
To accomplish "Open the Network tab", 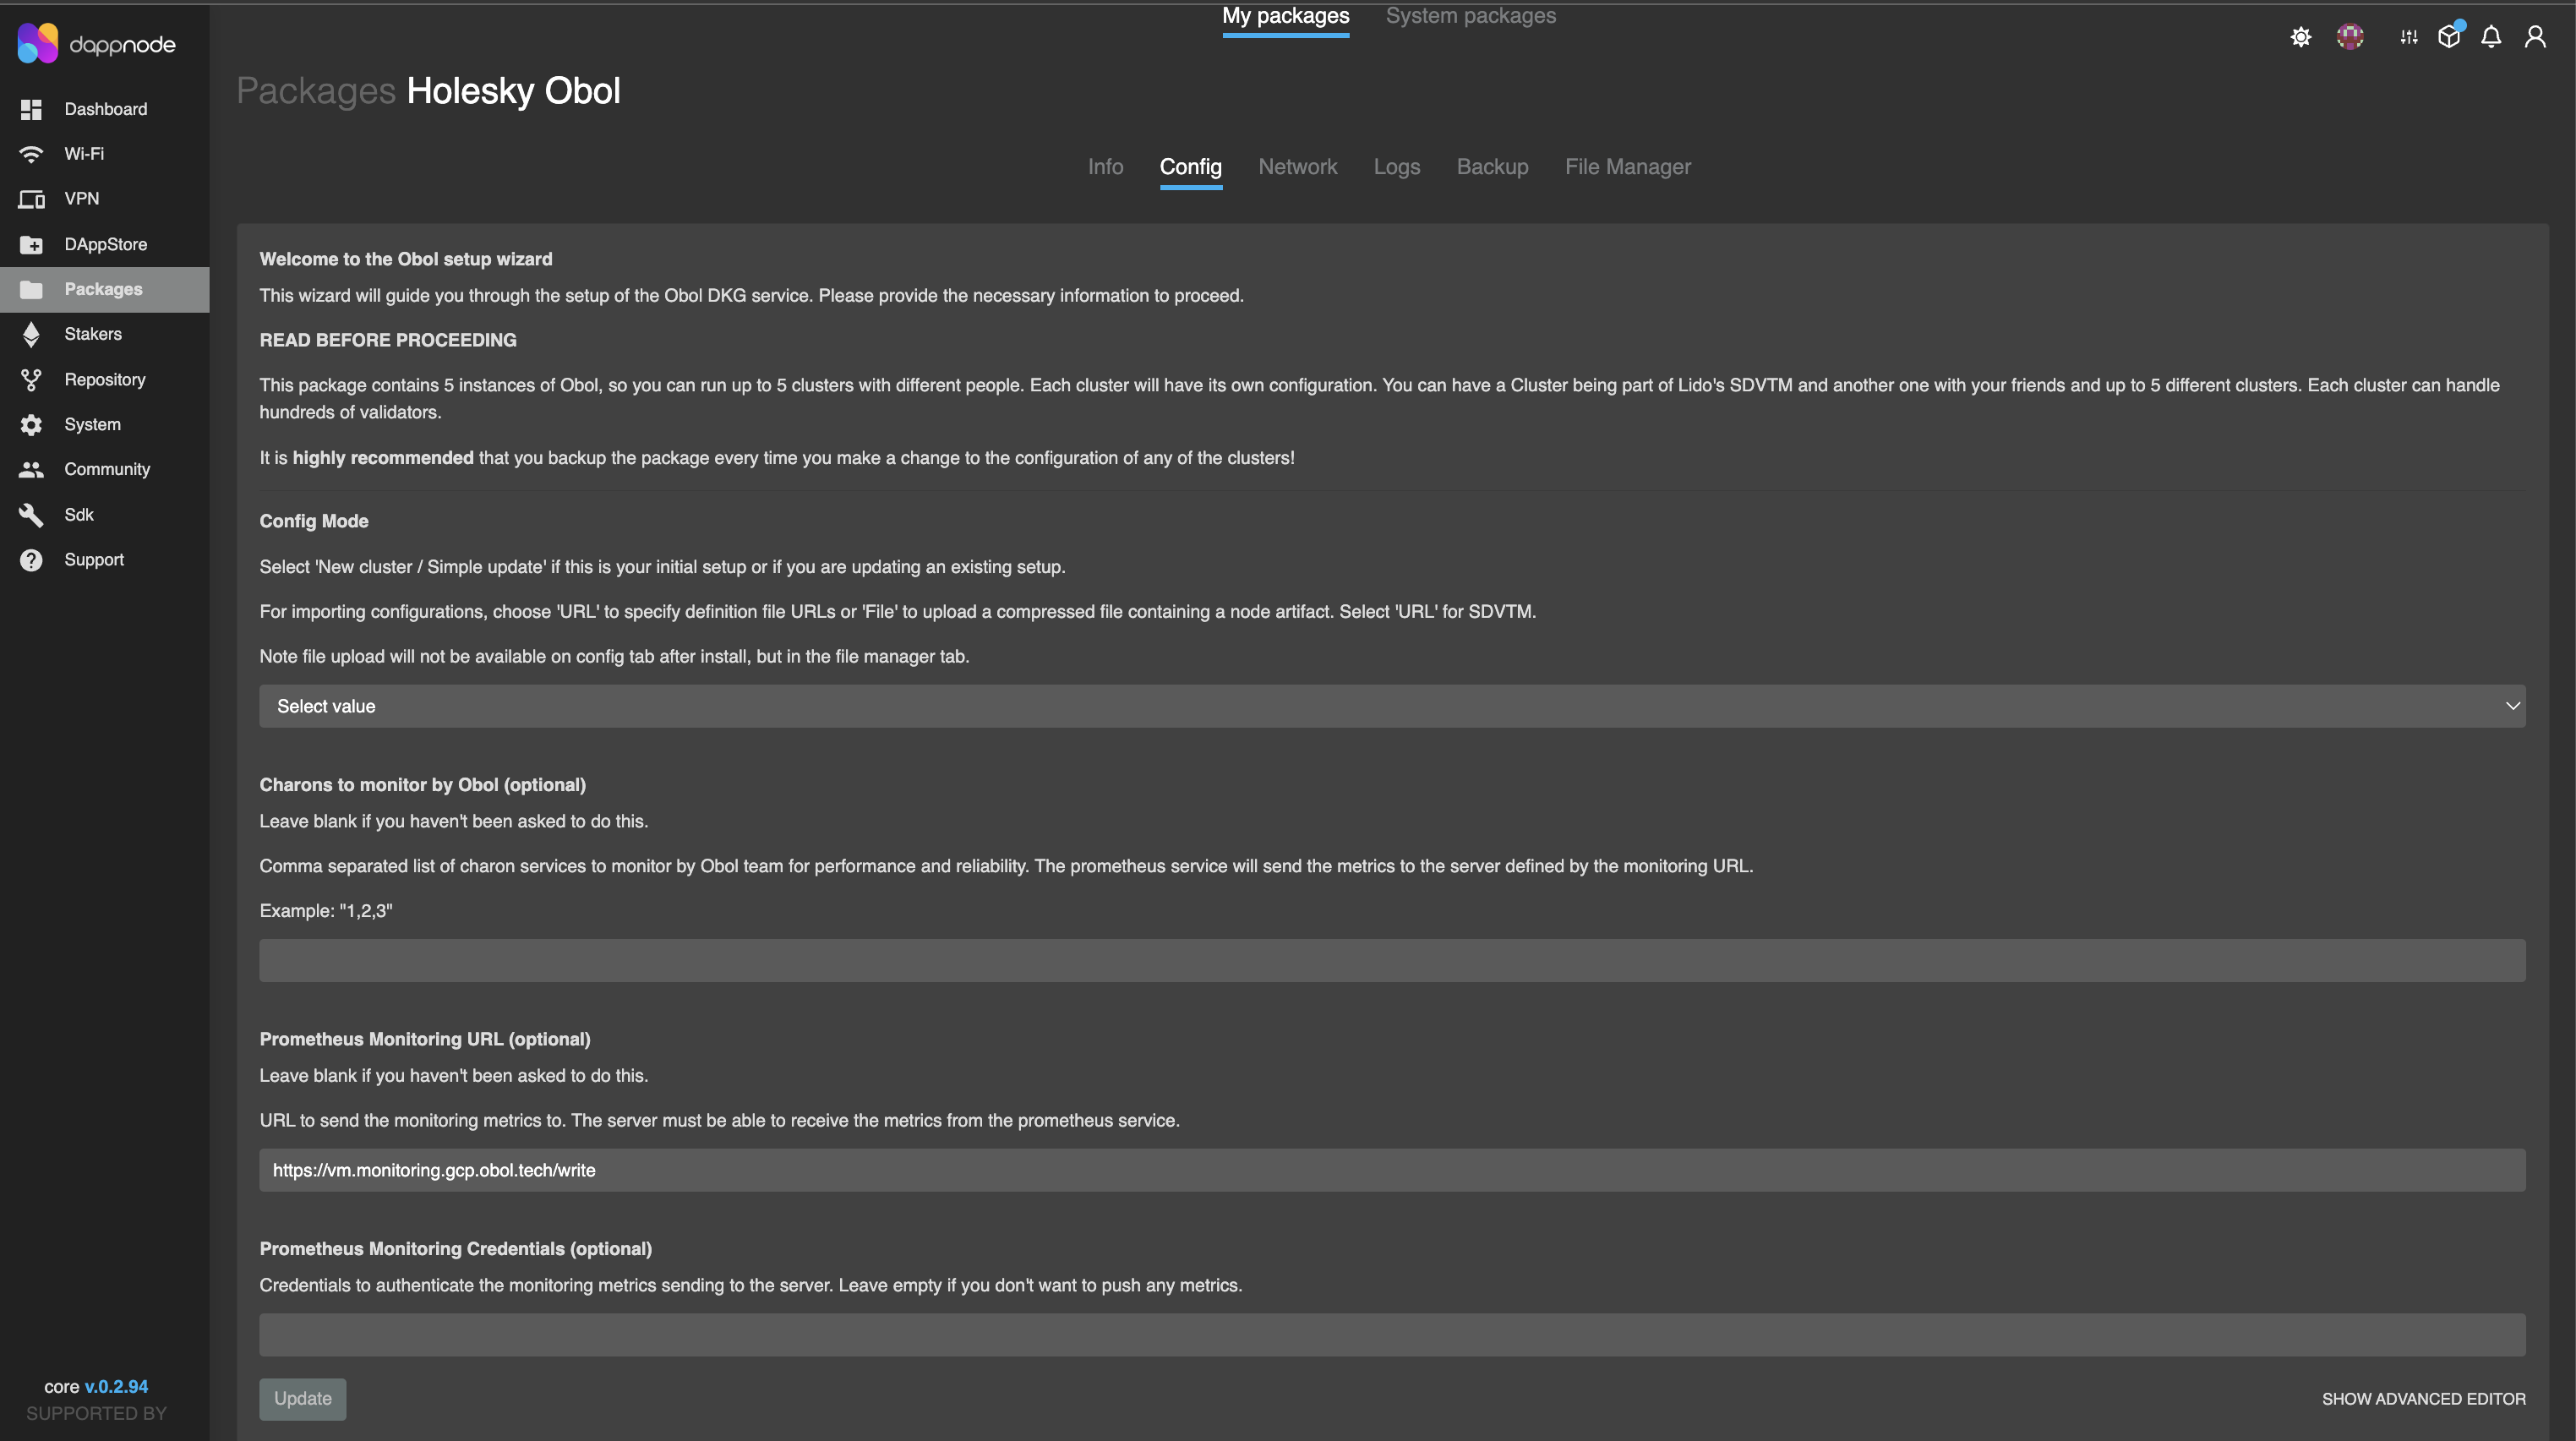I will pyautogui.click(x=1298, y=167).
